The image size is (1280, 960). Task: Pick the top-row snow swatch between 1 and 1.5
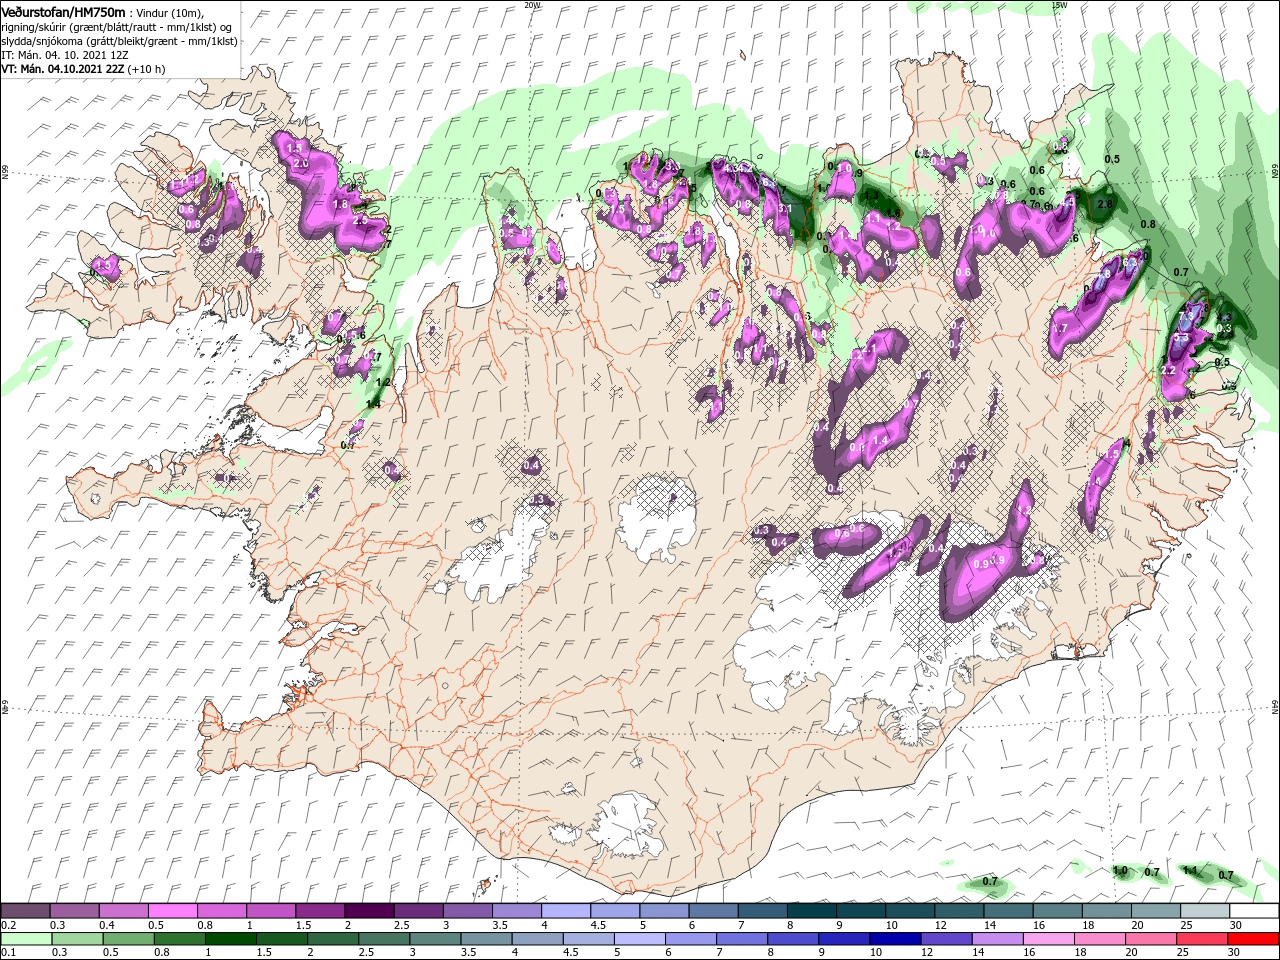pyautogui.click(x=270, y=911)
